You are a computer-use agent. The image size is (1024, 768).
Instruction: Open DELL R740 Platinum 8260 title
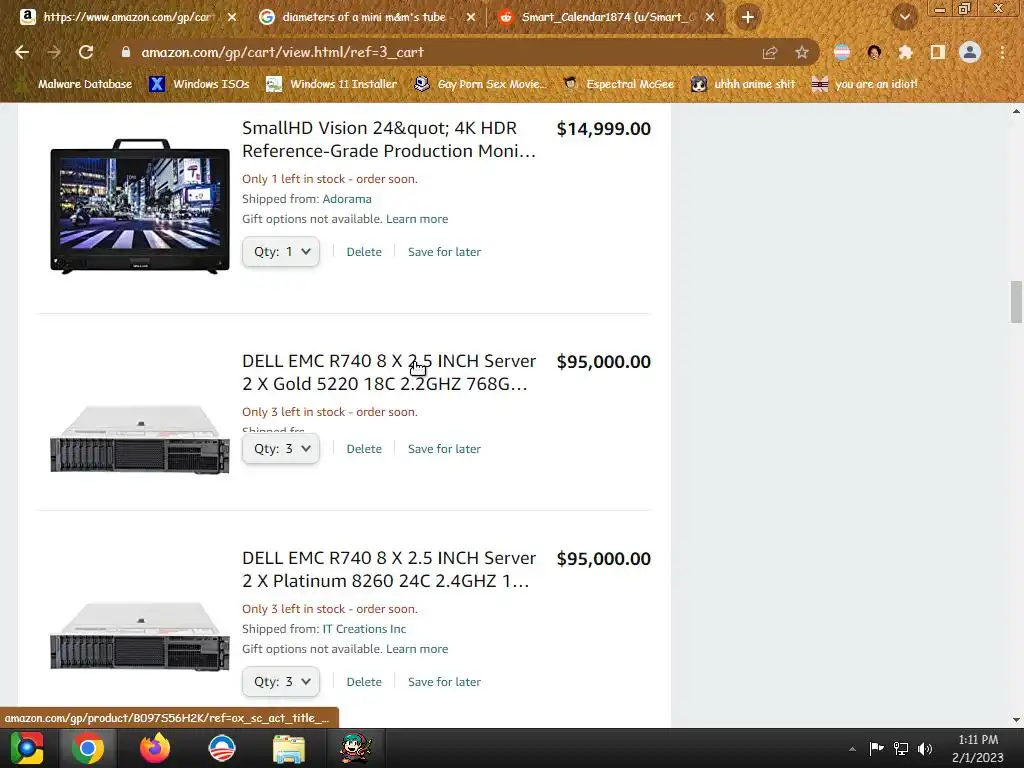point(389,569)
